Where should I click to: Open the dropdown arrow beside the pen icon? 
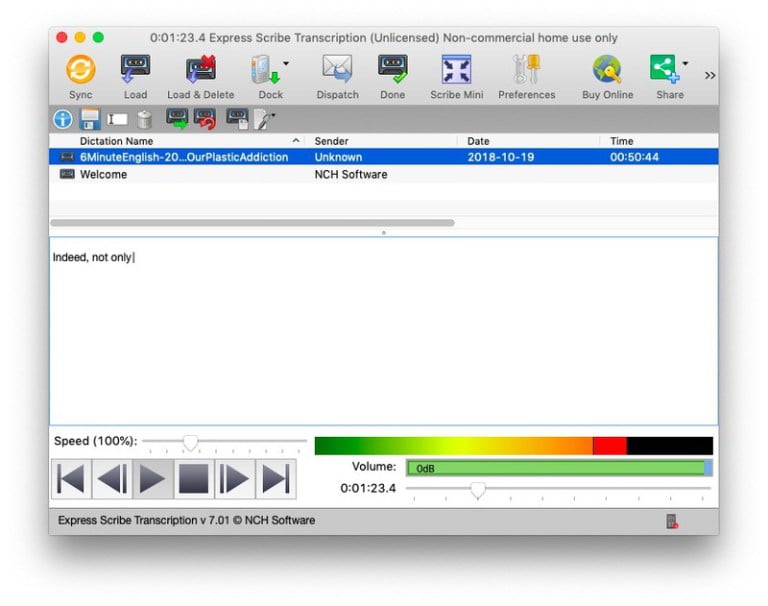[273, 115]
